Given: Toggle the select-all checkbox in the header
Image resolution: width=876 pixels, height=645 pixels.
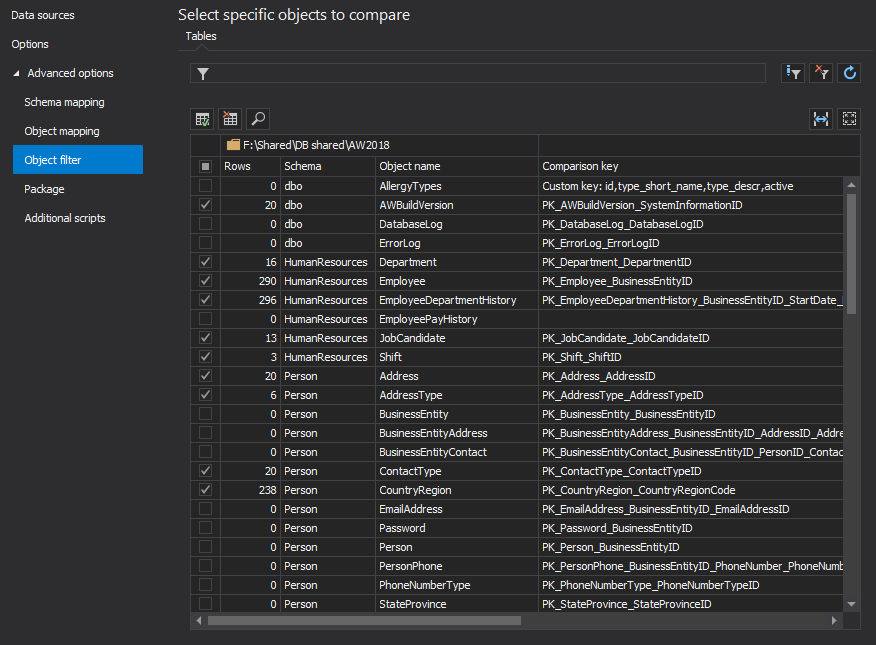Looking at the screenshot, I should [x=205, y=166].
